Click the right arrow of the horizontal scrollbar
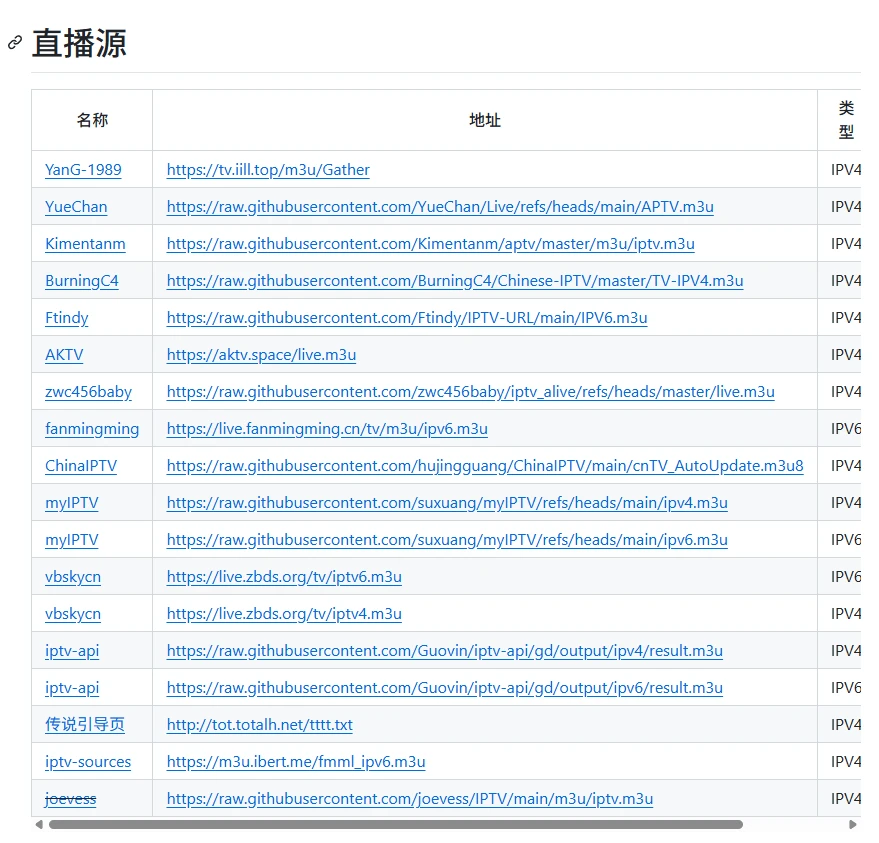879x843 pixels. [853, 825]
